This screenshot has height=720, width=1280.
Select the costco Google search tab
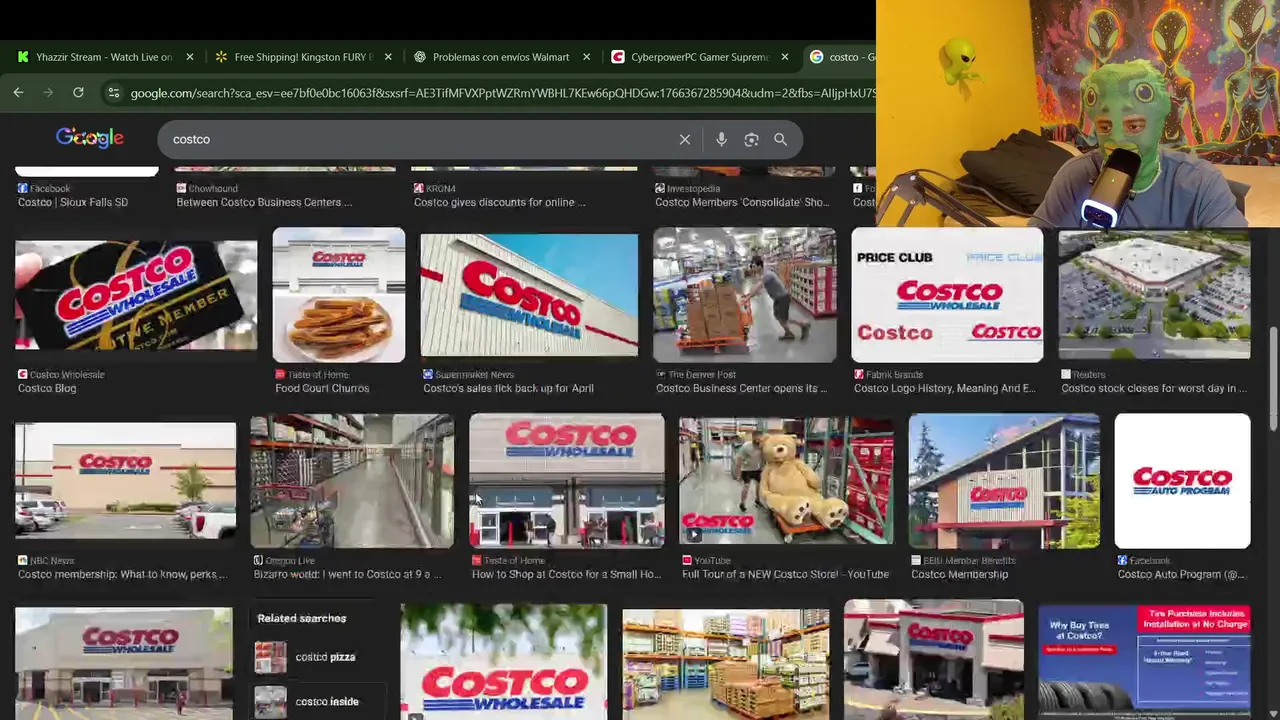point(840,57)
